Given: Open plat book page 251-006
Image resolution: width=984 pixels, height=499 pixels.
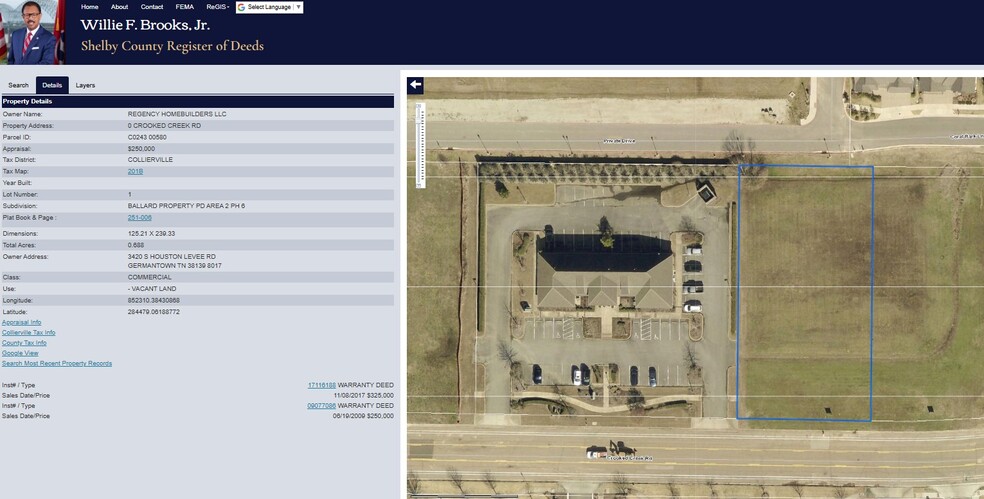Looking at the screenshot, I should (x=139, y=217).
